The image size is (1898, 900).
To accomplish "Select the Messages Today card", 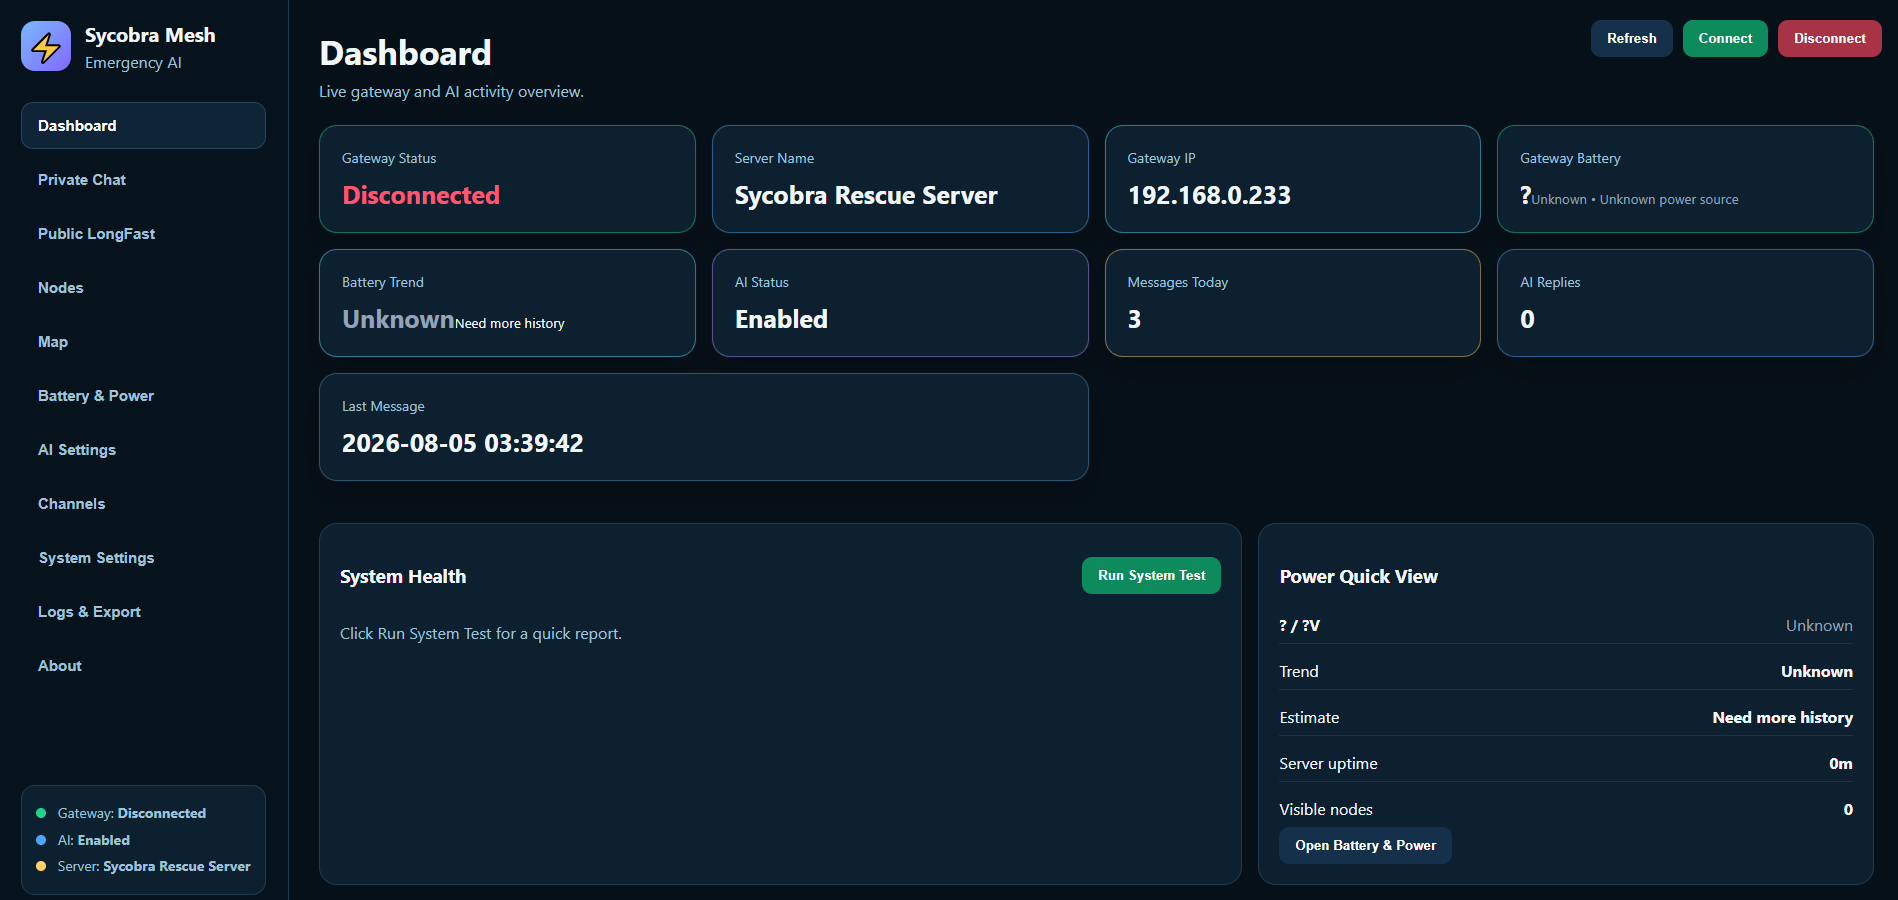I will pos(1292,303).
